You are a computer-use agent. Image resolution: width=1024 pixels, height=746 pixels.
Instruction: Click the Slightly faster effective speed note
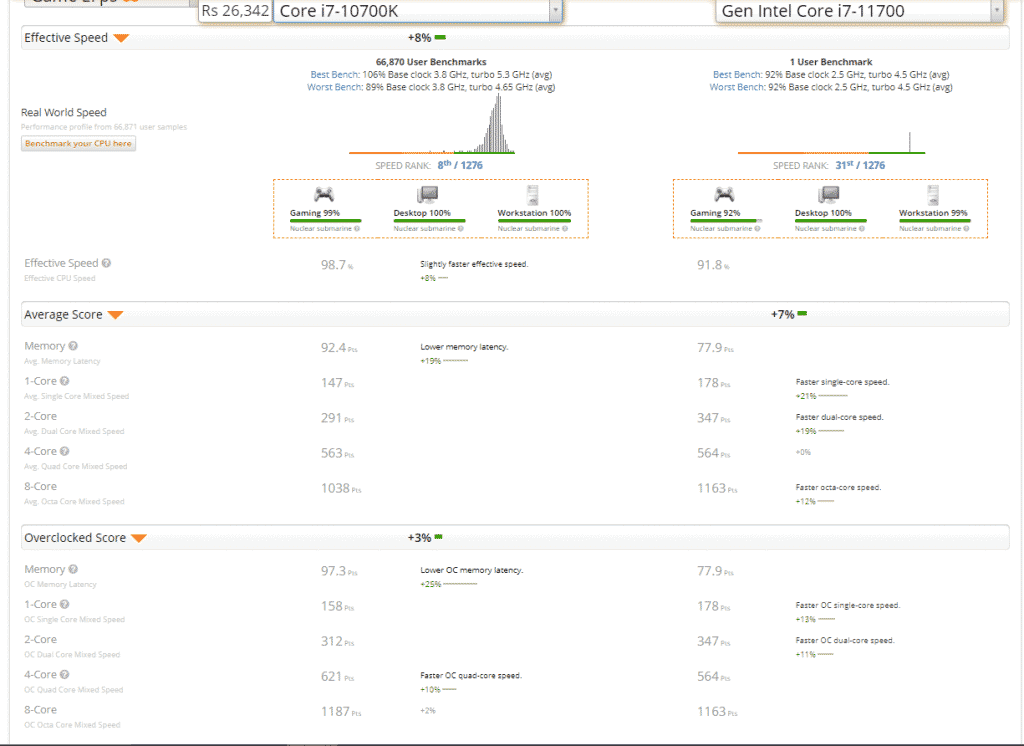pyautogui.click(x=474, y=264)
